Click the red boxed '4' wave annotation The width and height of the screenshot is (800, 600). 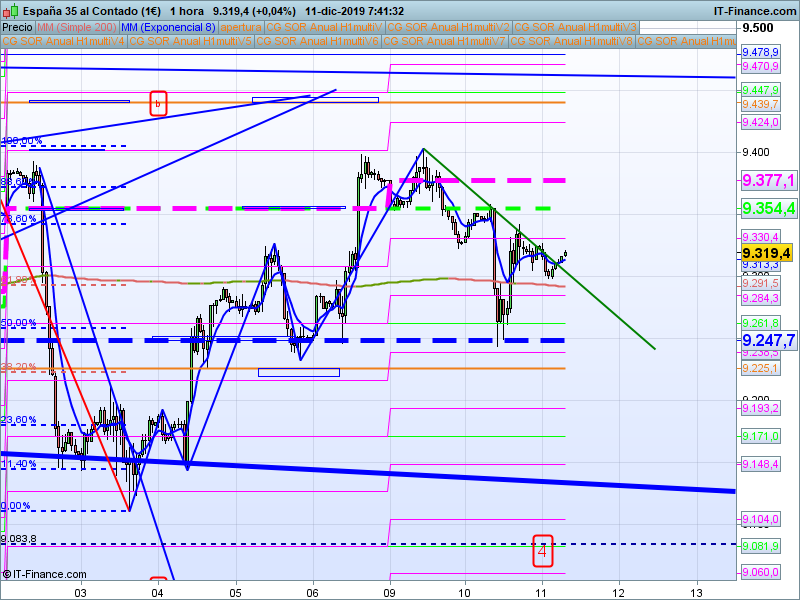pos(543,551)
